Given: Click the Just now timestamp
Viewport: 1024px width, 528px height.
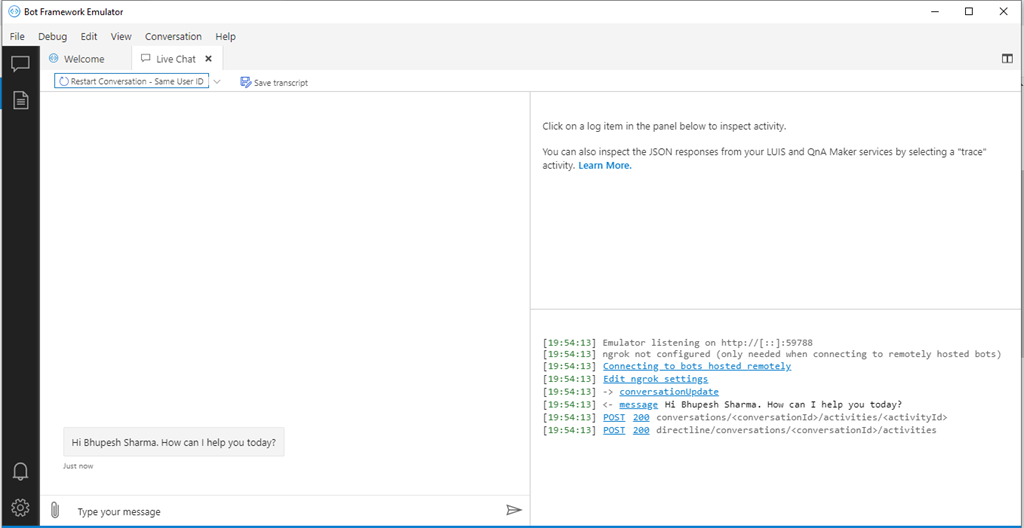Looking at the screenshot, I should pos(78,467).
